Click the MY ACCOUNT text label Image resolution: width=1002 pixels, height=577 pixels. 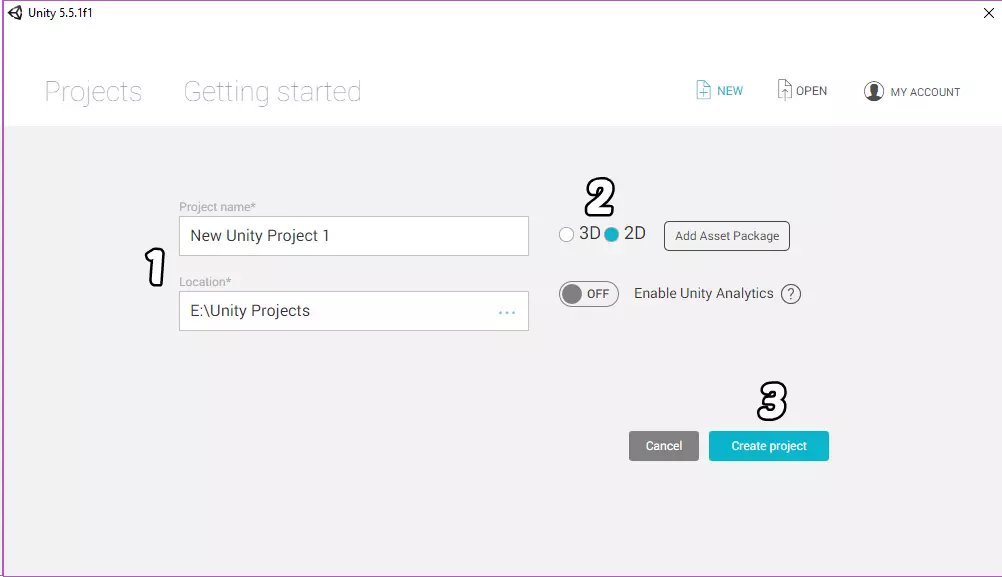tap(925, 92)
